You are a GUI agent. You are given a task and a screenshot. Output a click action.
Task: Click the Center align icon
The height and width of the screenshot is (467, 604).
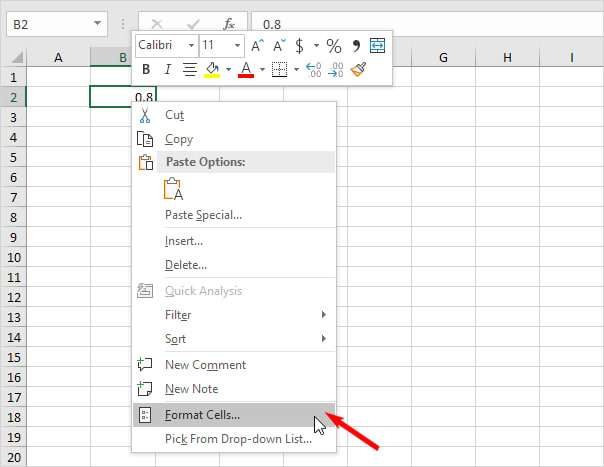click(x=190, y=70)
